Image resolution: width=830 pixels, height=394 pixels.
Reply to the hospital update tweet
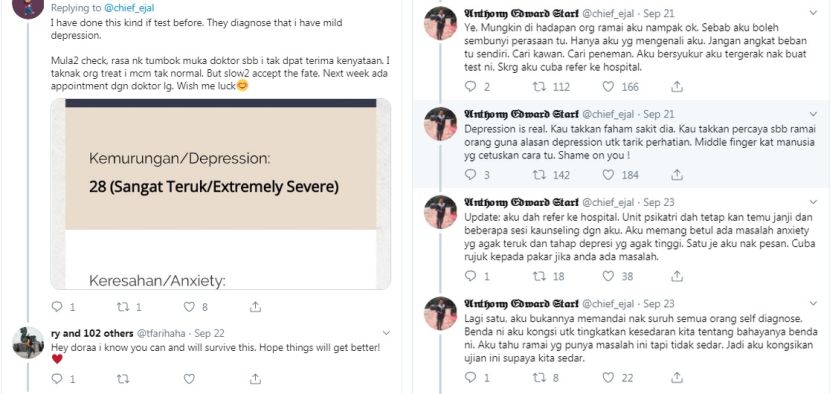coord(471,276)
